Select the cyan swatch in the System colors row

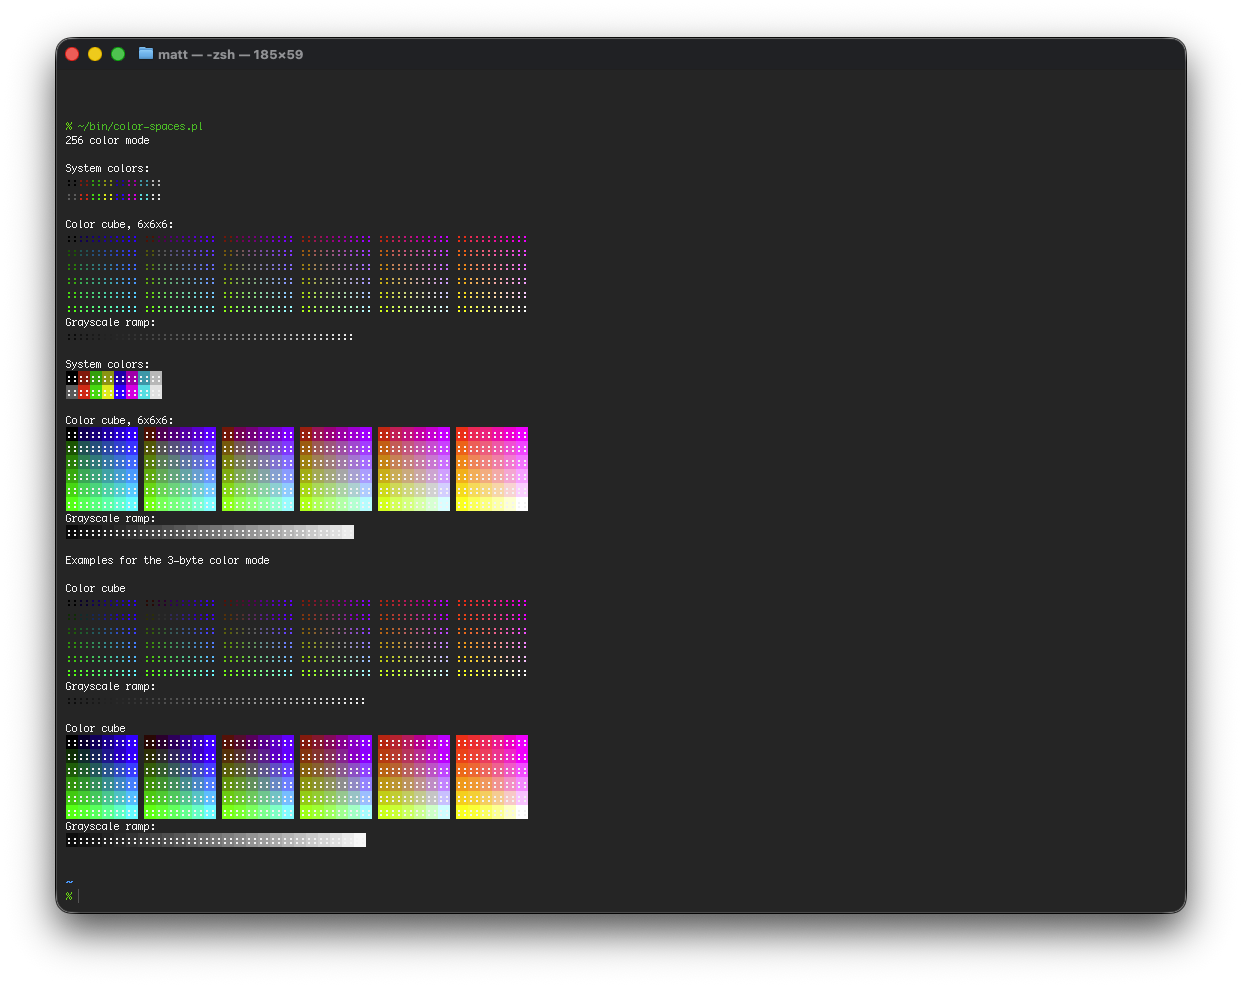click(x=146, y=384)
